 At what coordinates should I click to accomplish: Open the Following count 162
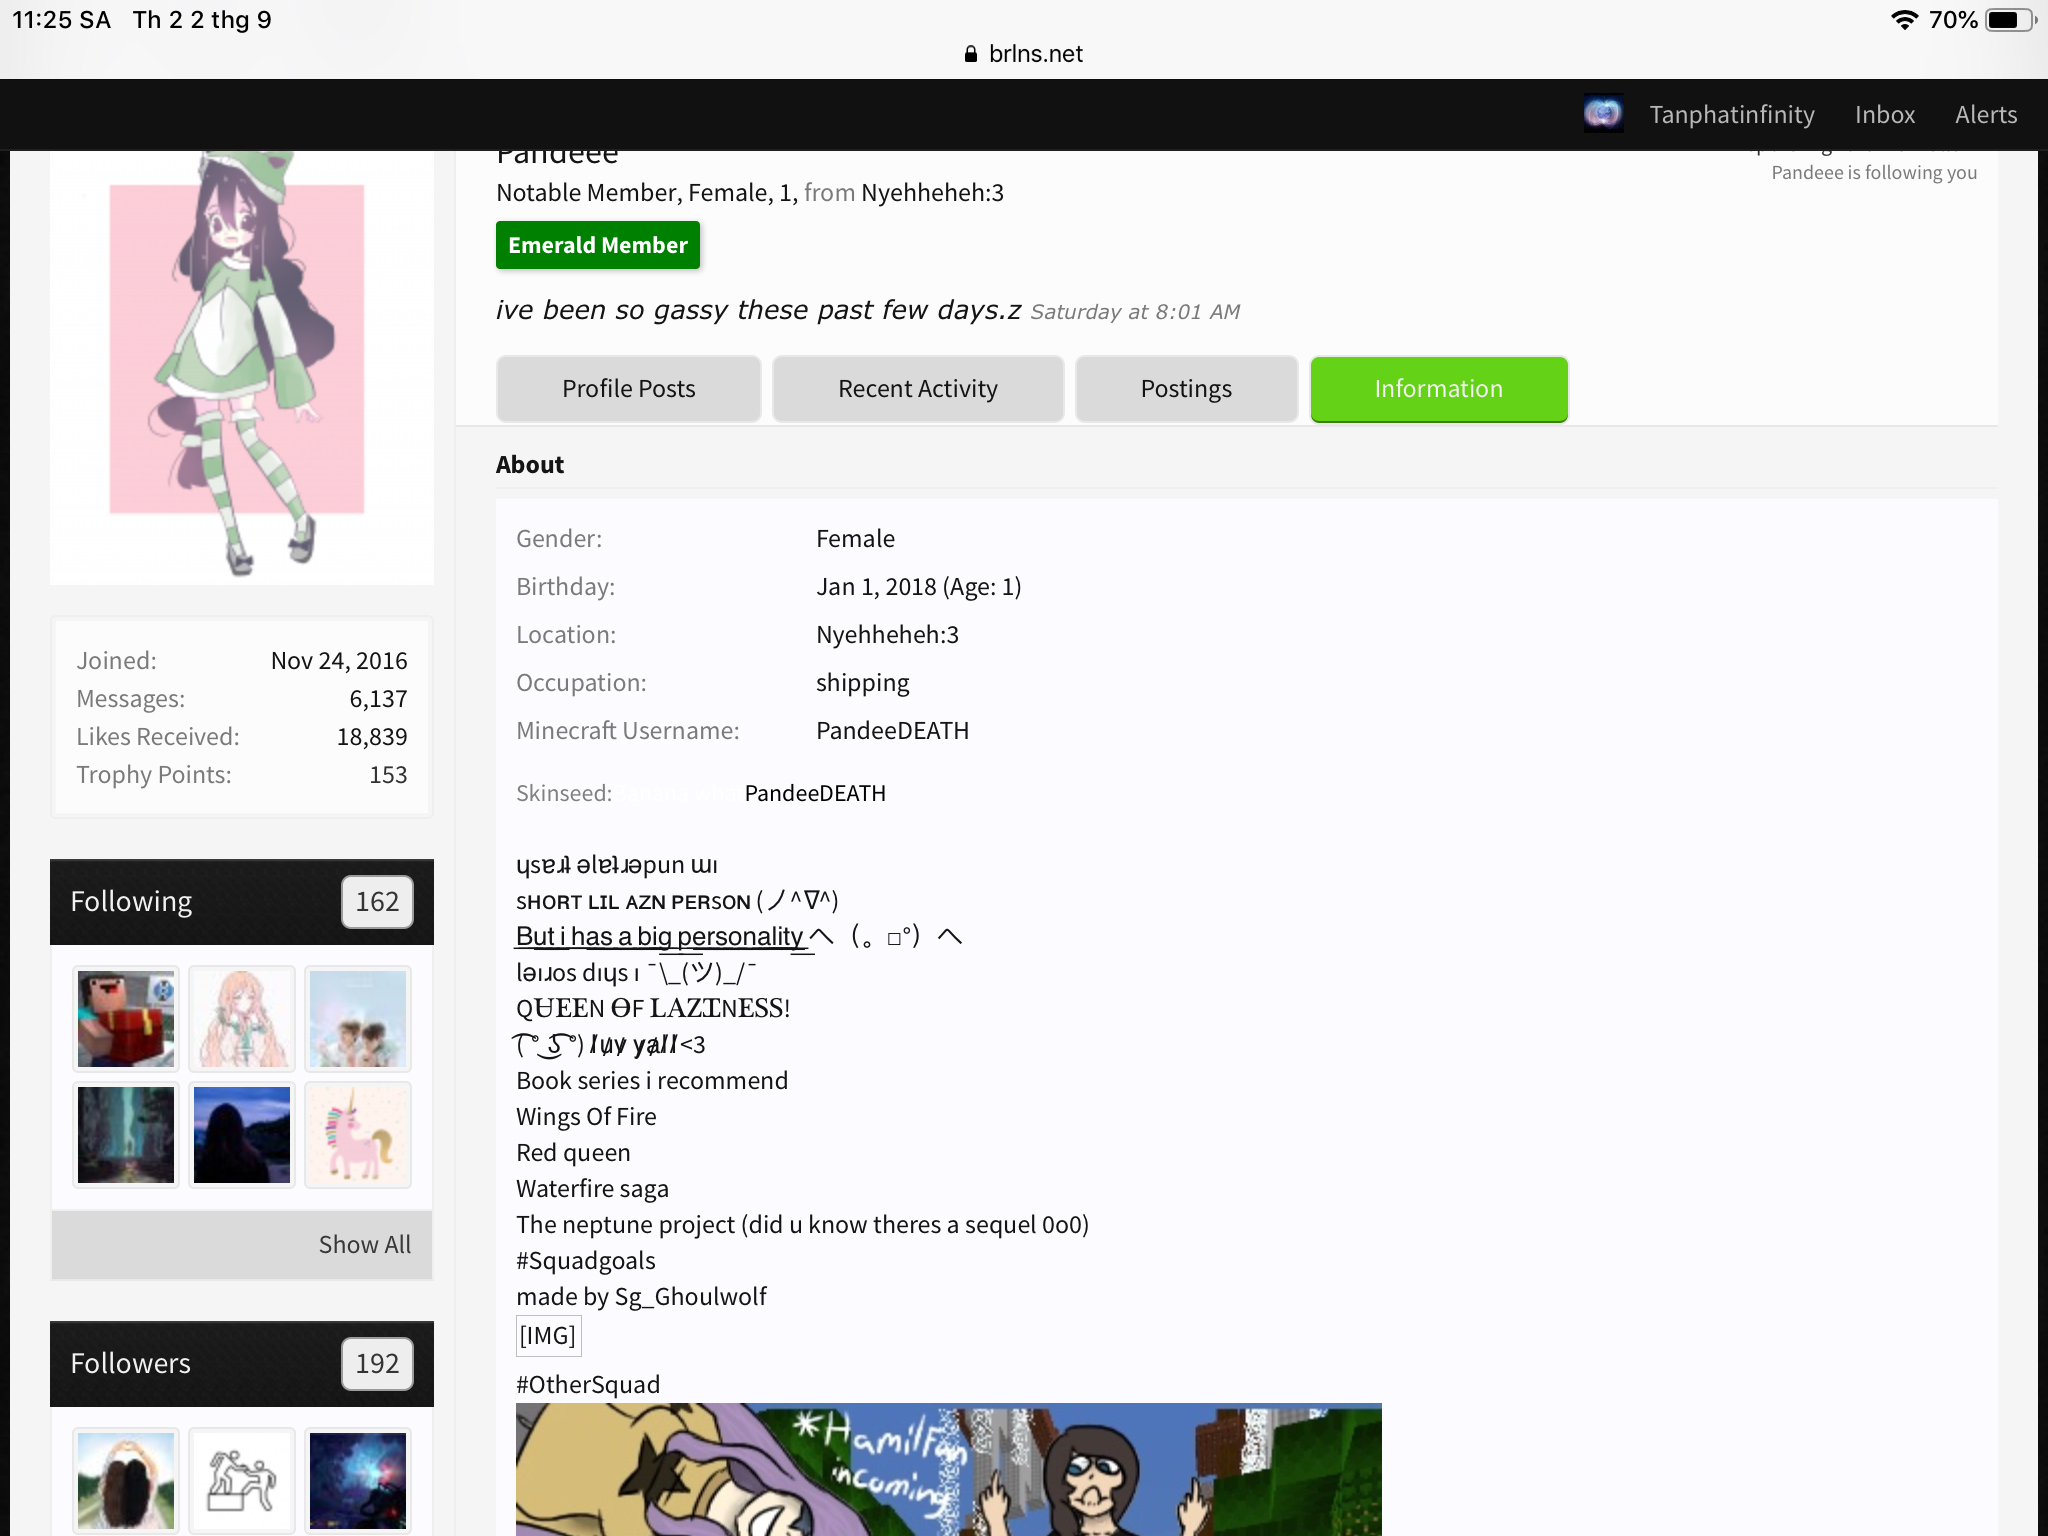point(377,902)
